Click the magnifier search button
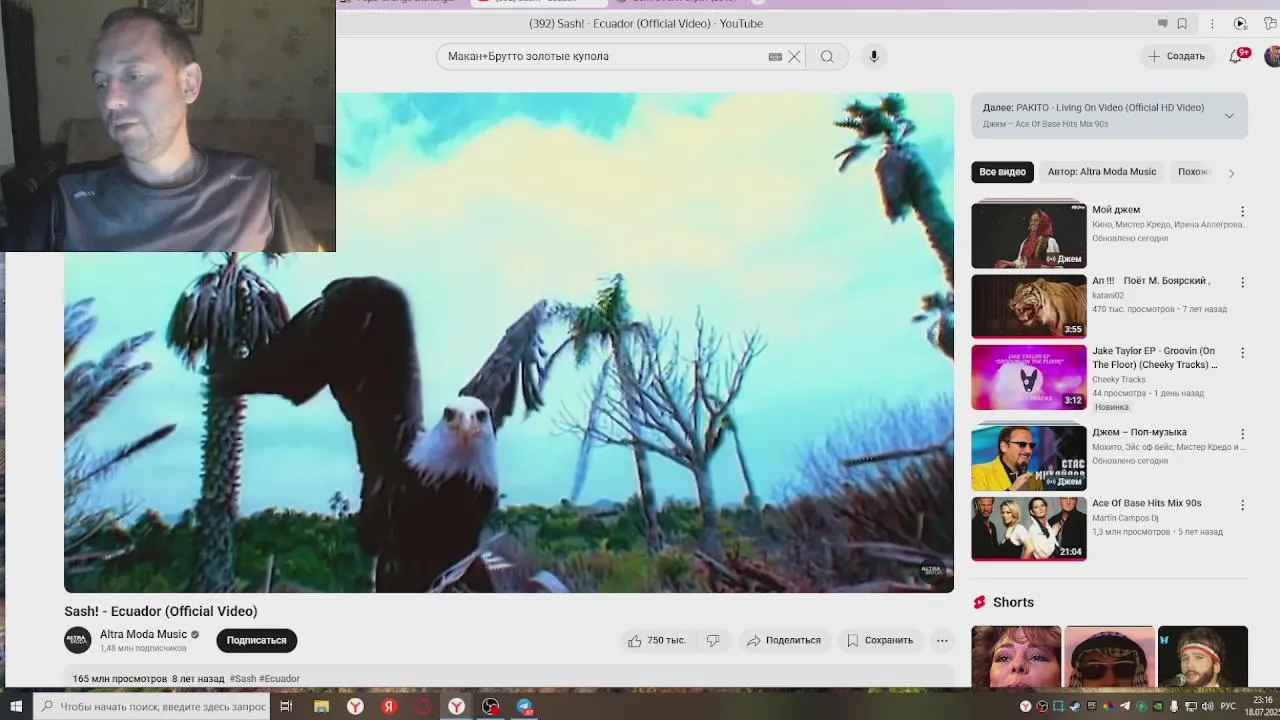Image resolution: width=1280 pixels, height=720 pixels. coord(827,57)
